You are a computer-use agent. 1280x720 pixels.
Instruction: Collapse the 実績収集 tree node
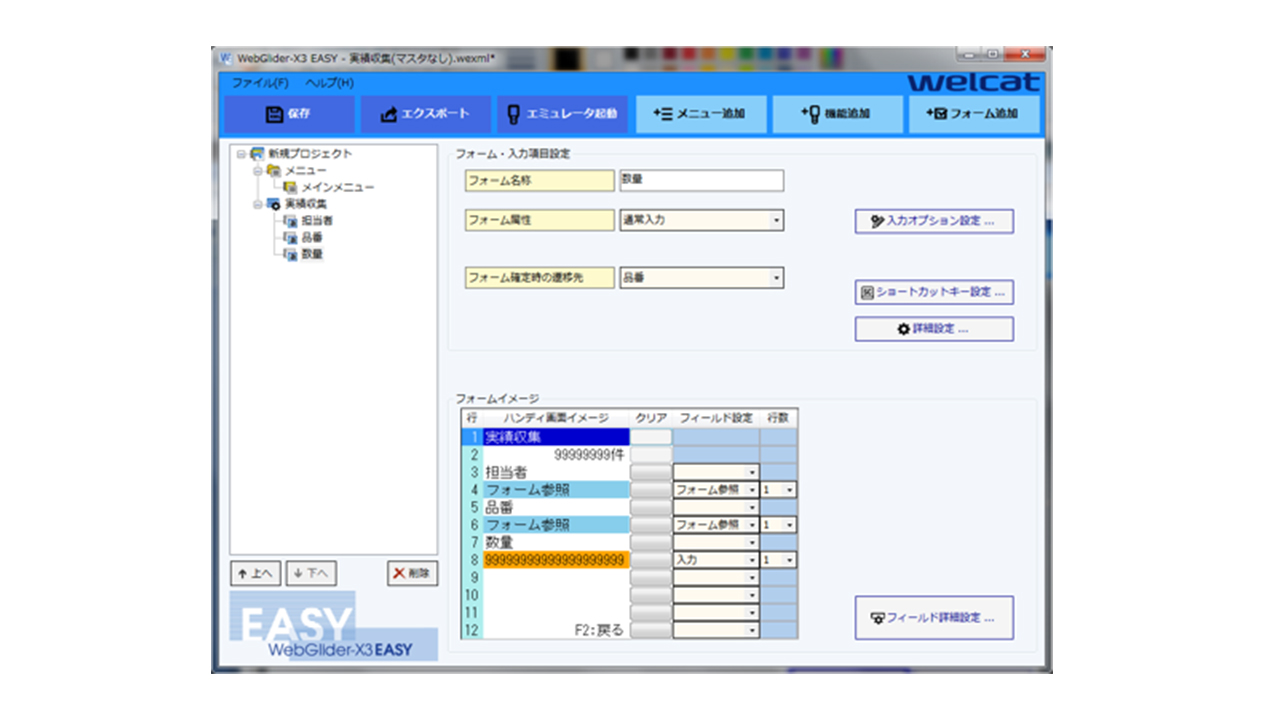[x=257, y=204]
